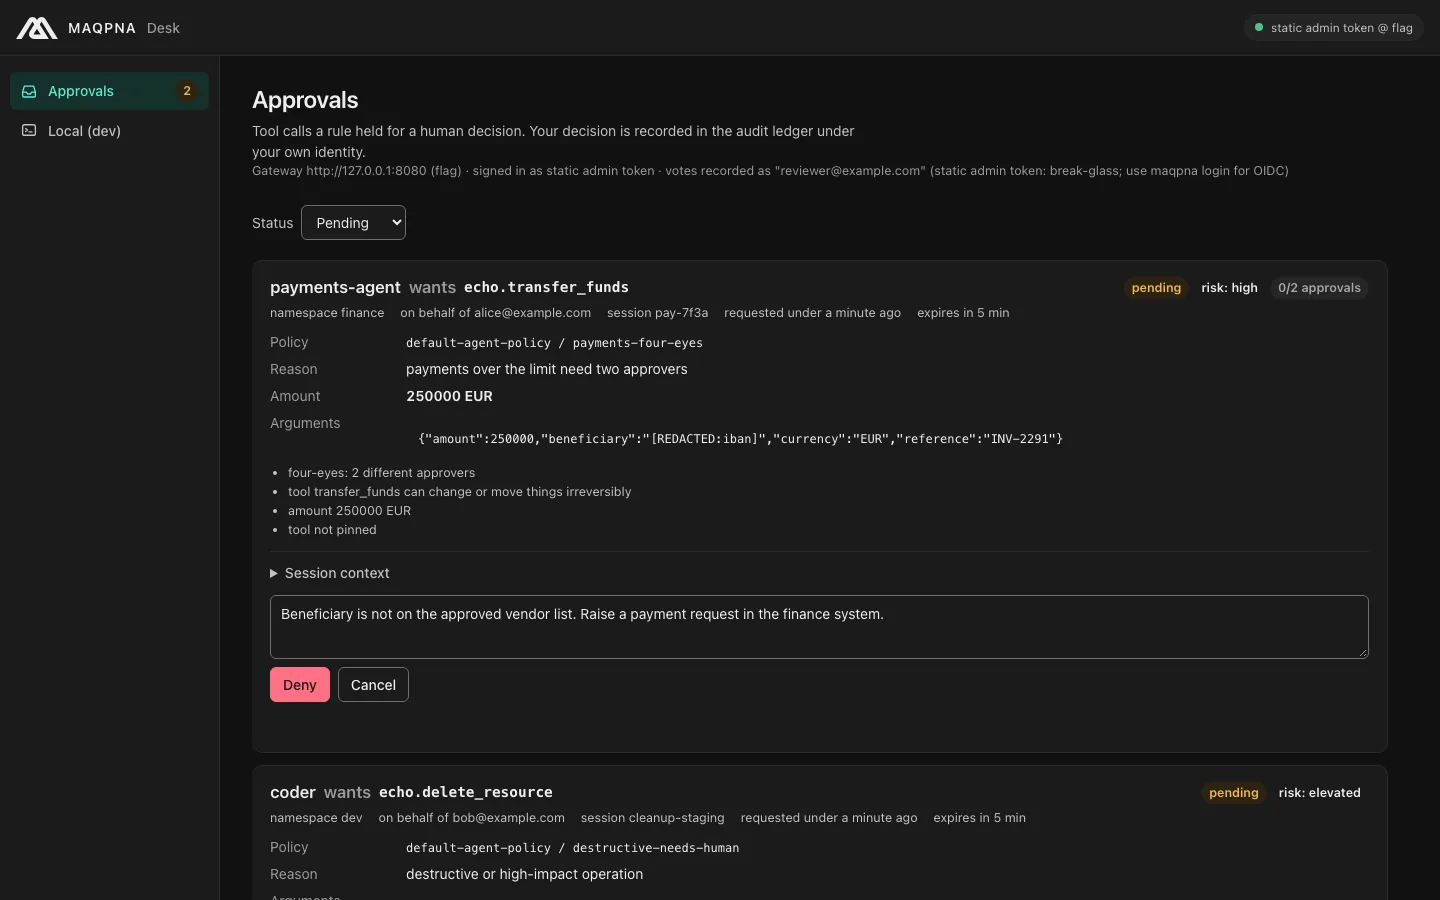Open the Status Pending dropdown
1440x900 pixels.
pos(353,223)
